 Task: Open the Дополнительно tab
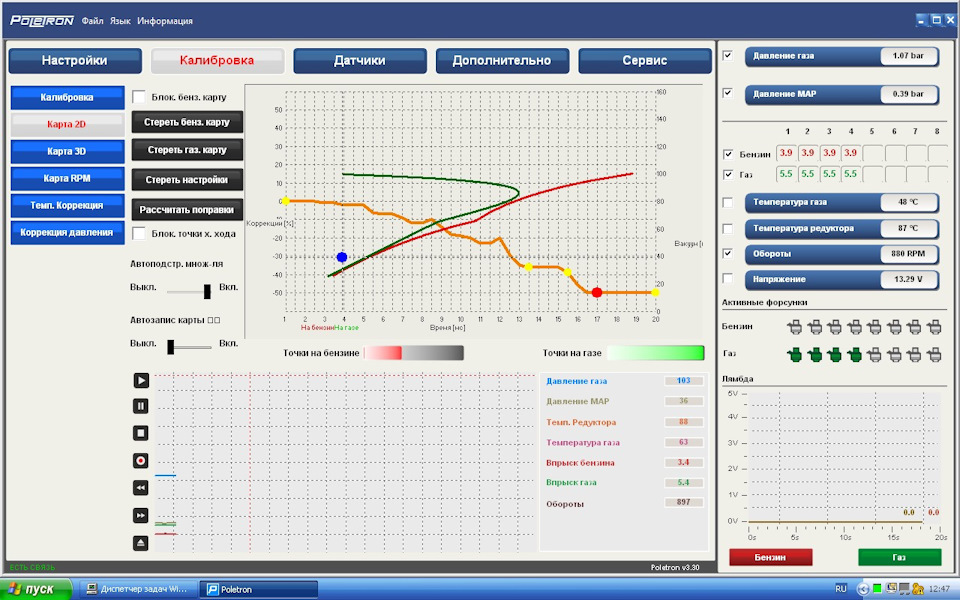click(502, 61)
